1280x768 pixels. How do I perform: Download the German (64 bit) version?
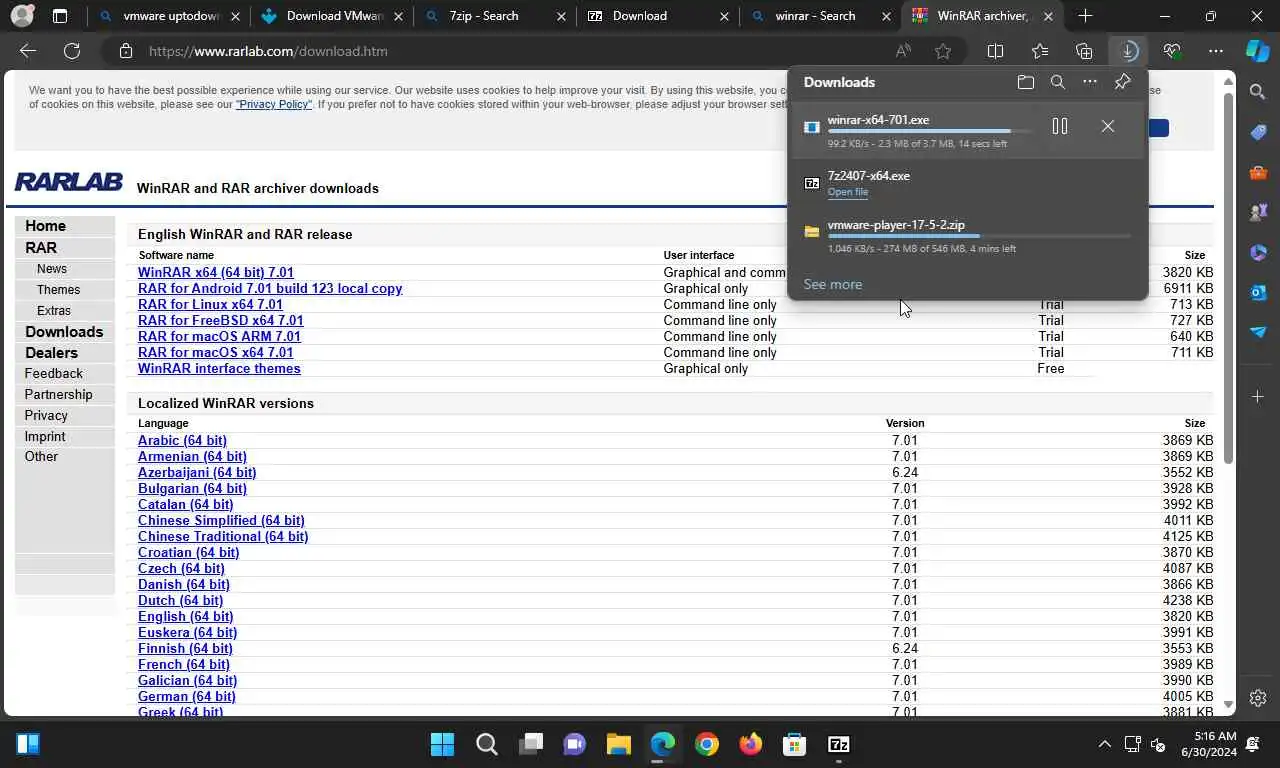click(187, 696)
